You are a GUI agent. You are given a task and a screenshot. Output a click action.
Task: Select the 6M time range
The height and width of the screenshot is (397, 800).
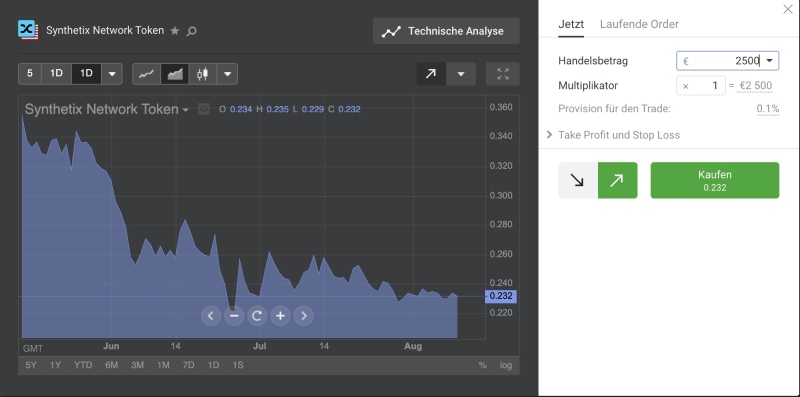click(111, 365)
